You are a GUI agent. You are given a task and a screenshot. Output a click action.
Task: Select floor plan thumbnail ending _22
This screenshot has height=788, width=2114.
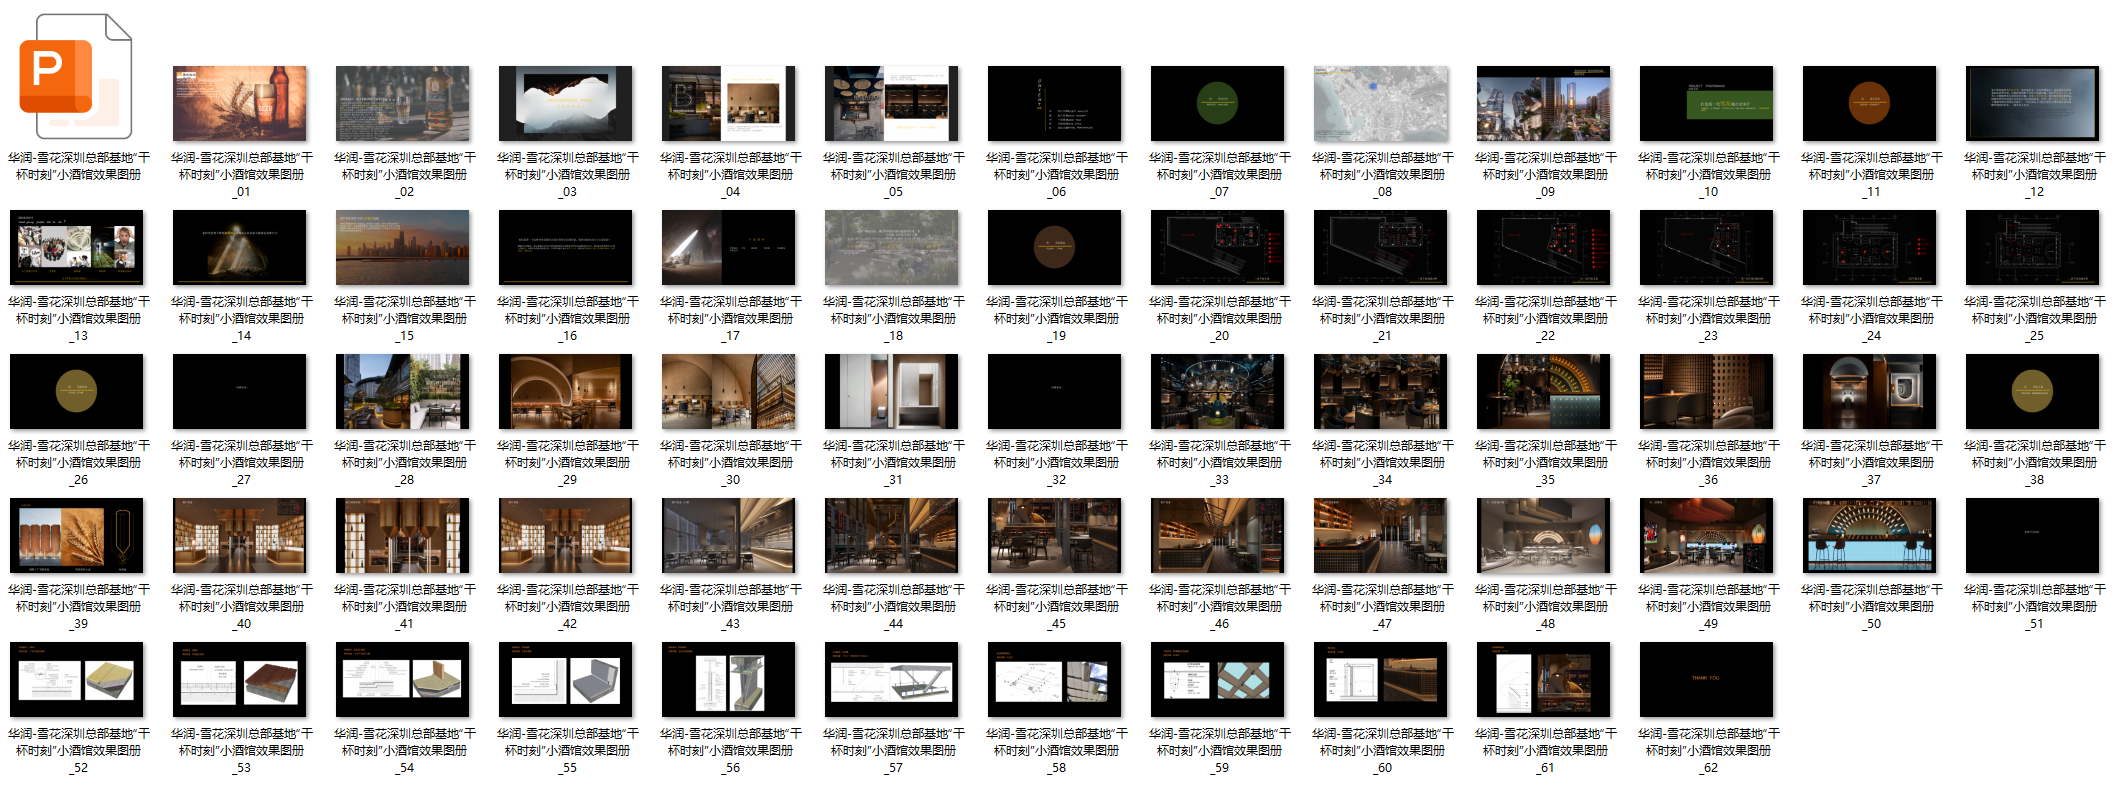coord(1544,248)
